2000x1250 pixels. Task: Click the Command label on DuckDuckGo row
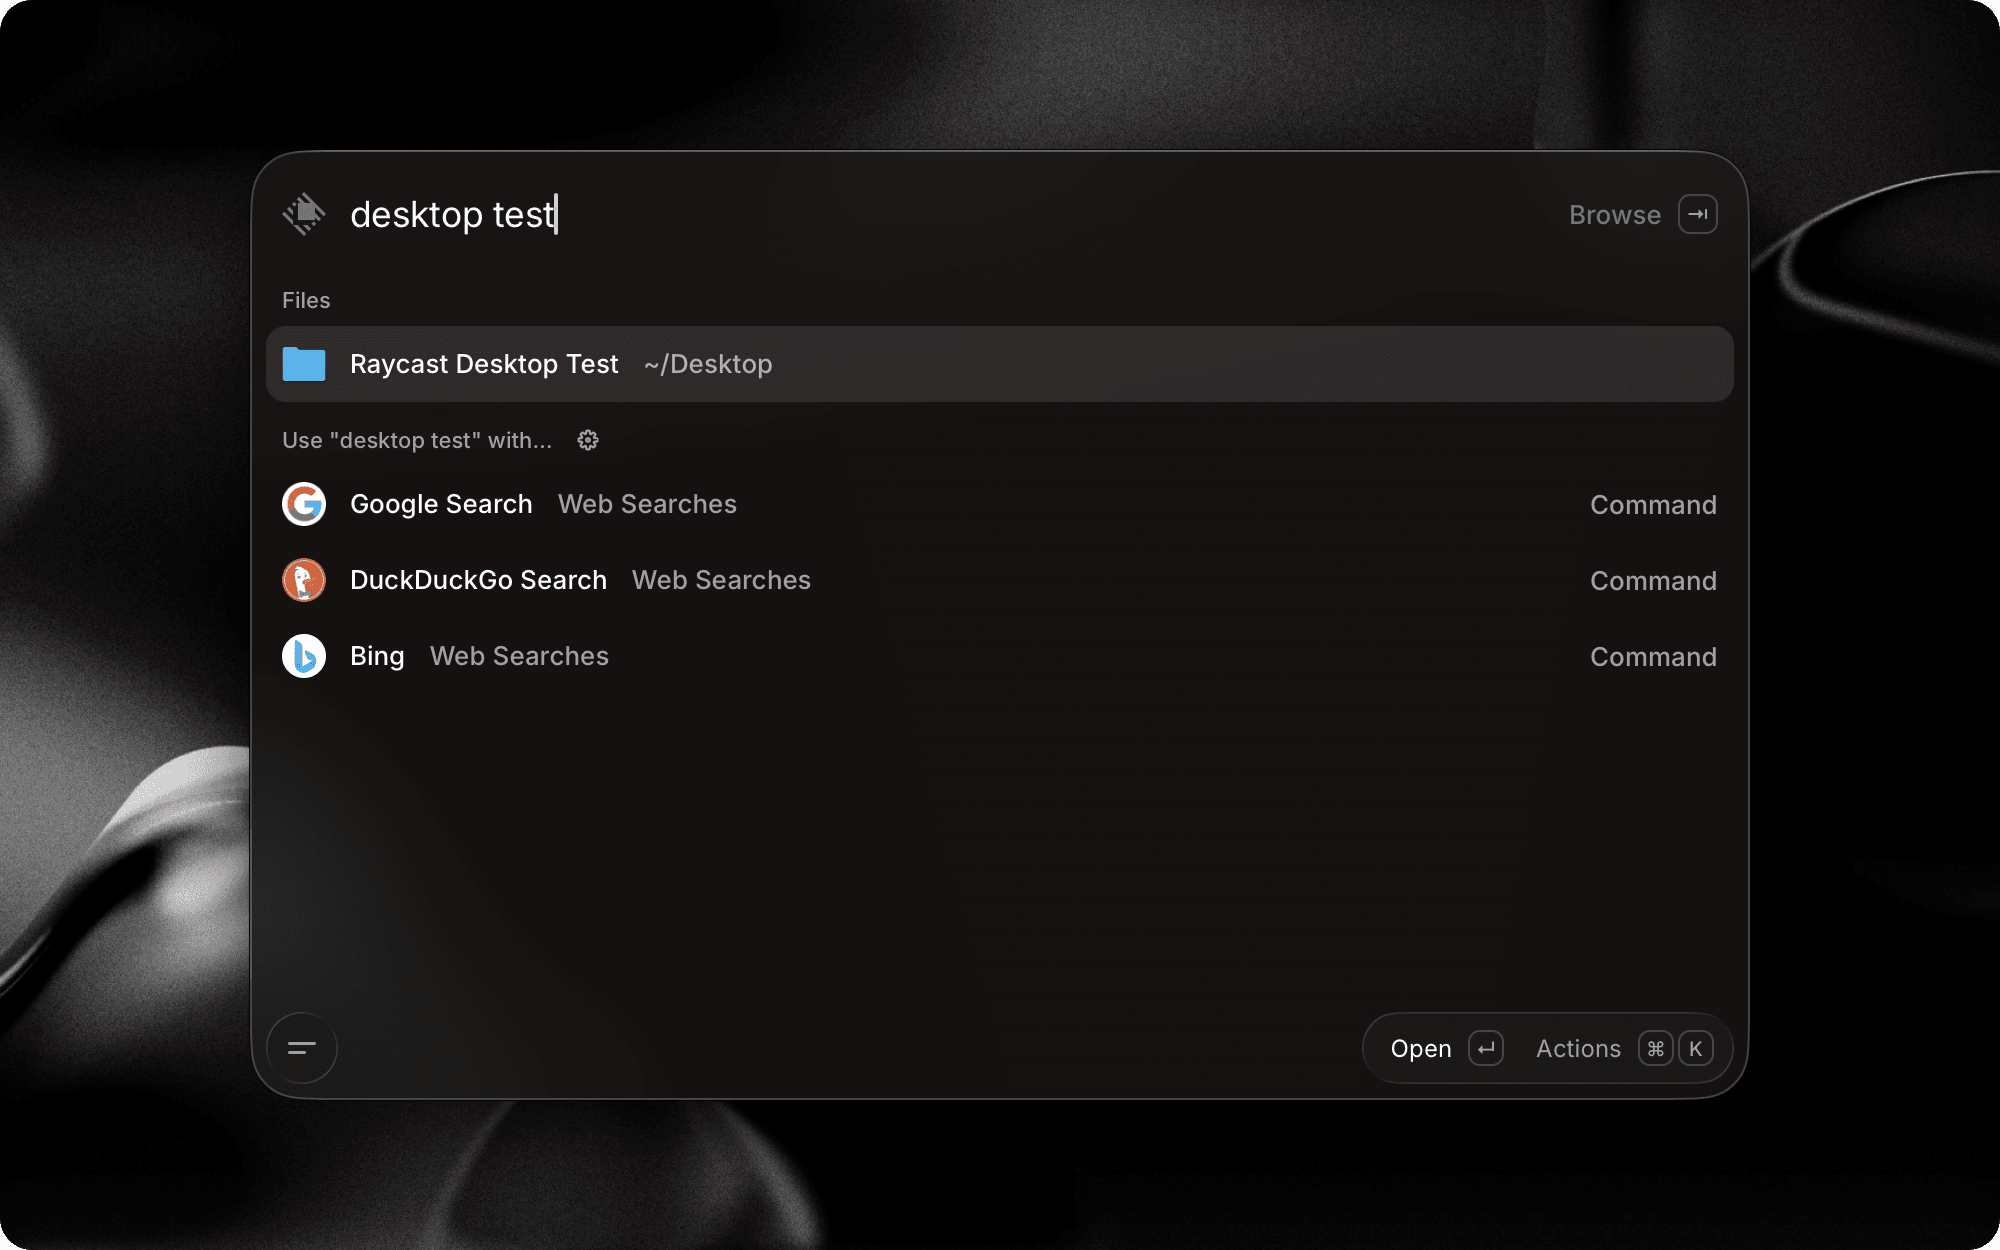tap(1653, 581)
